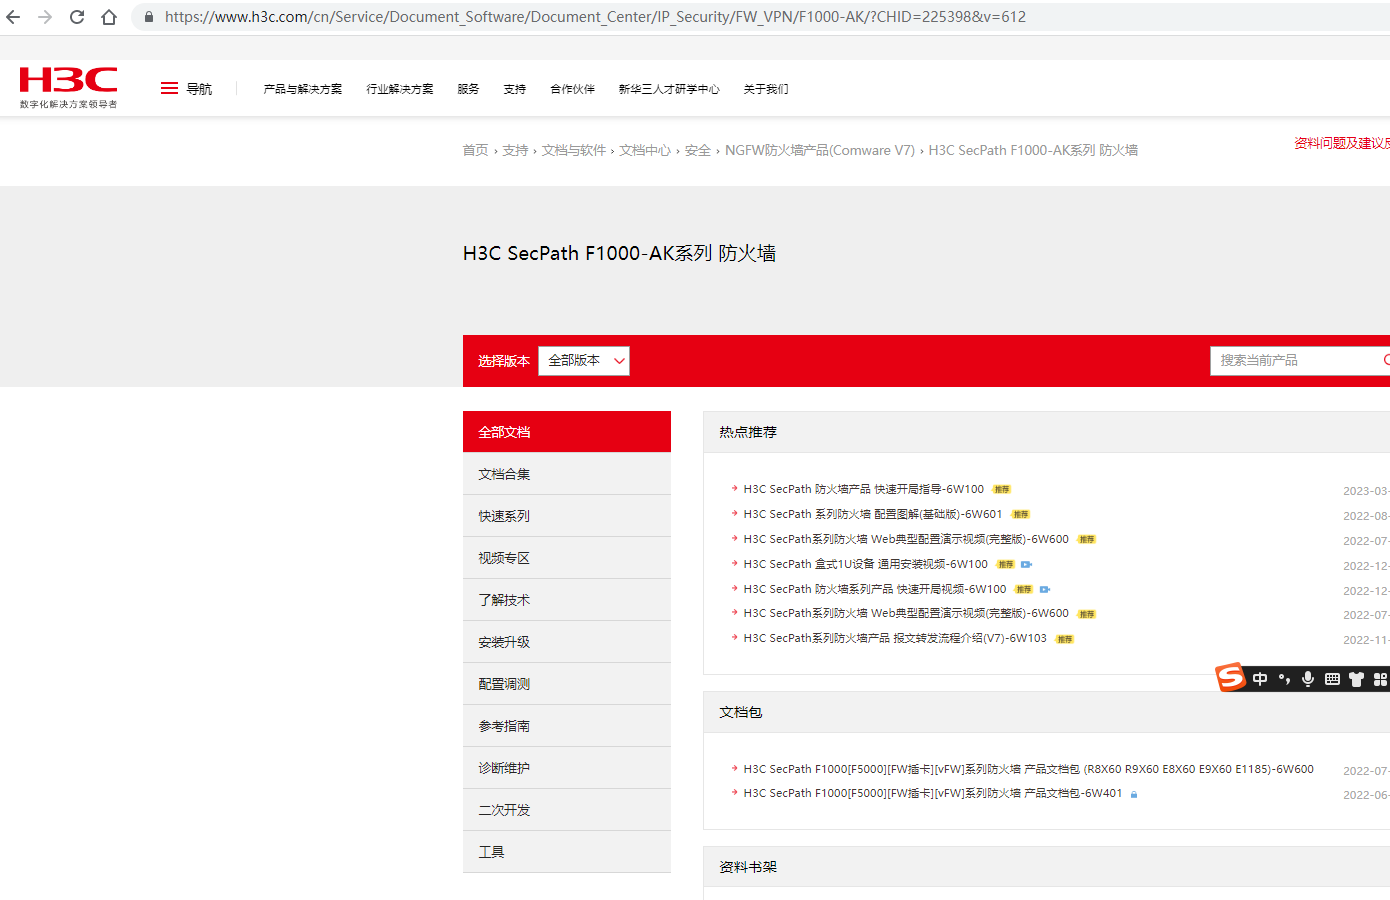Select 二次开发 in the sidebar
1390x900 pixels.
(x=567, y=810)
